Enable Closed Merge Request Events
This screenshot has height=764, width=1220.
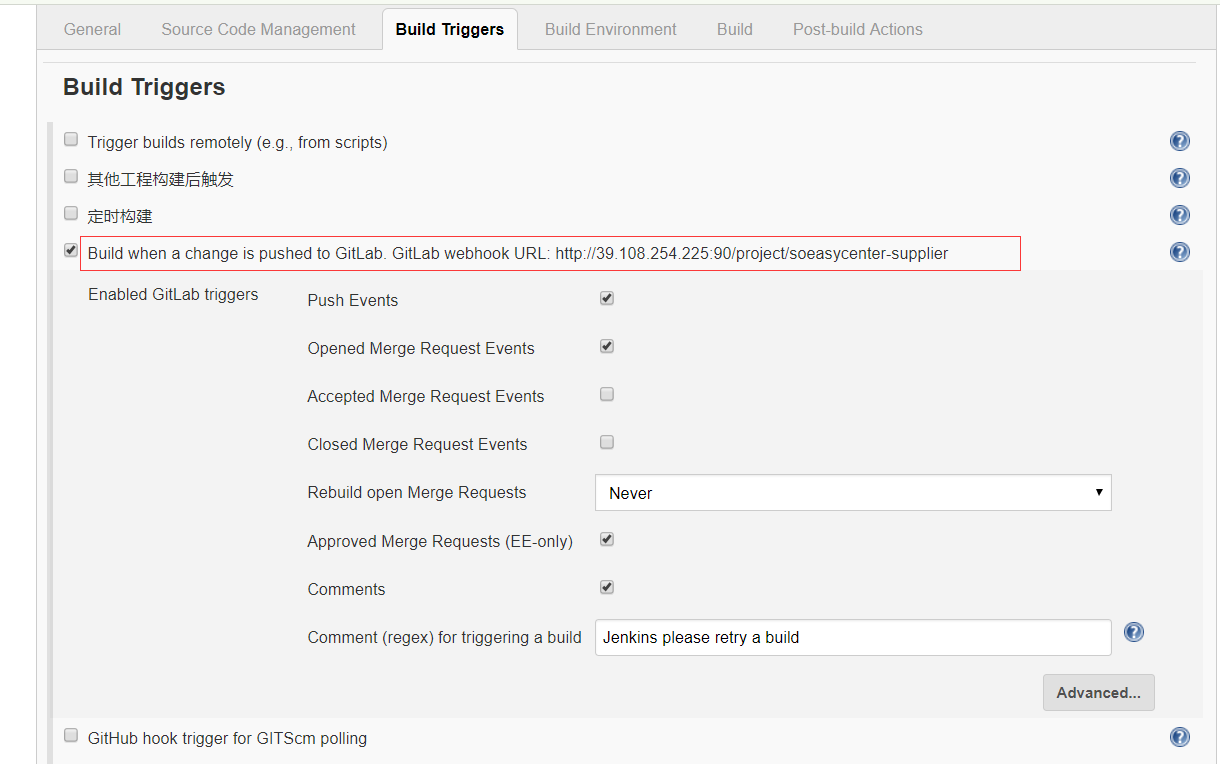607,442
